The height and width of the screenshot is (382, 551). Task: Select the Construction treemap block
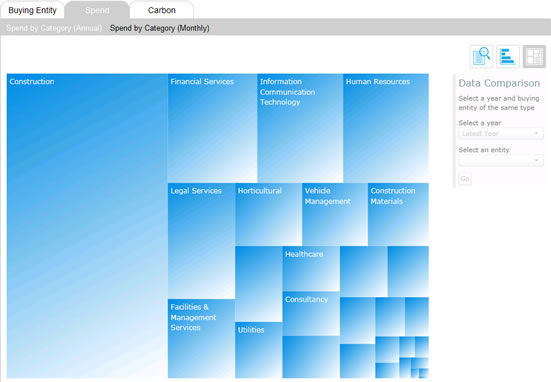87,226
